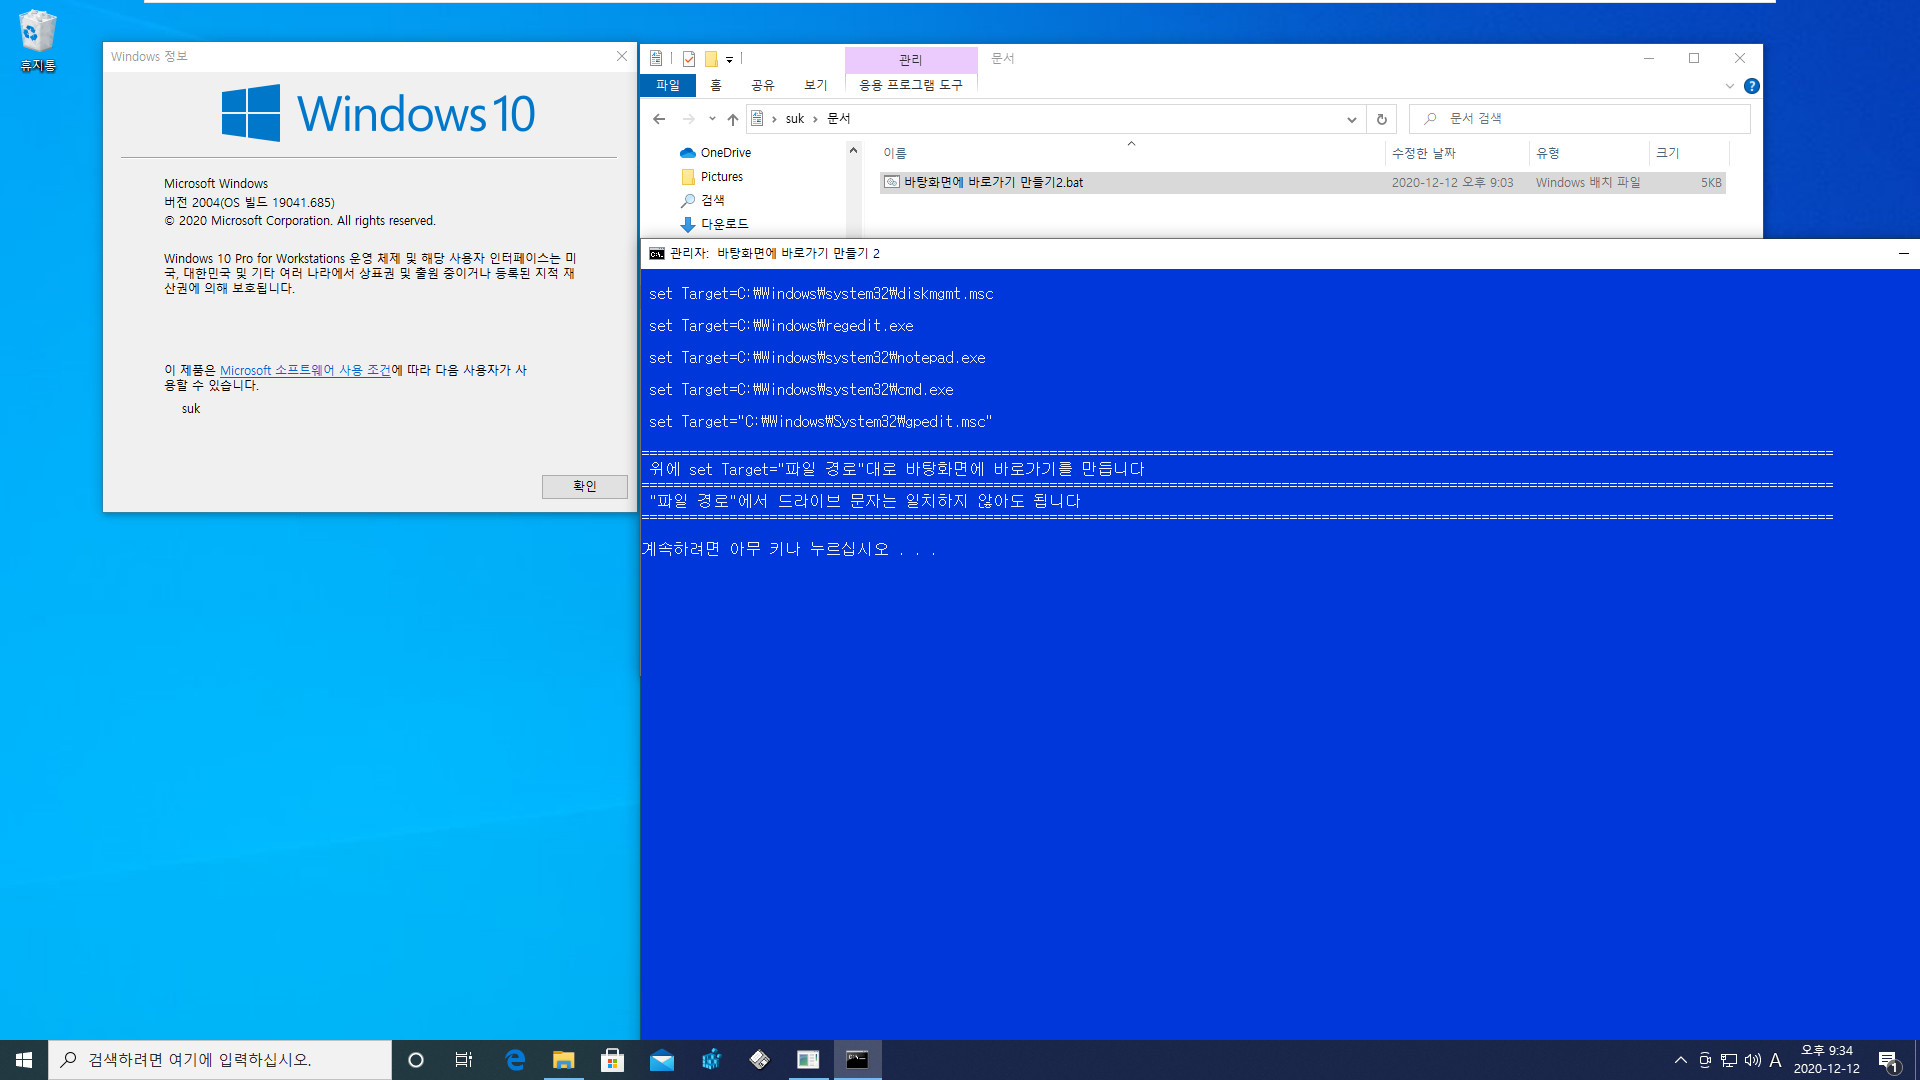
Task: Open the 응용 프로그램 도구 ribbon tab
Action: pos(911,85)
